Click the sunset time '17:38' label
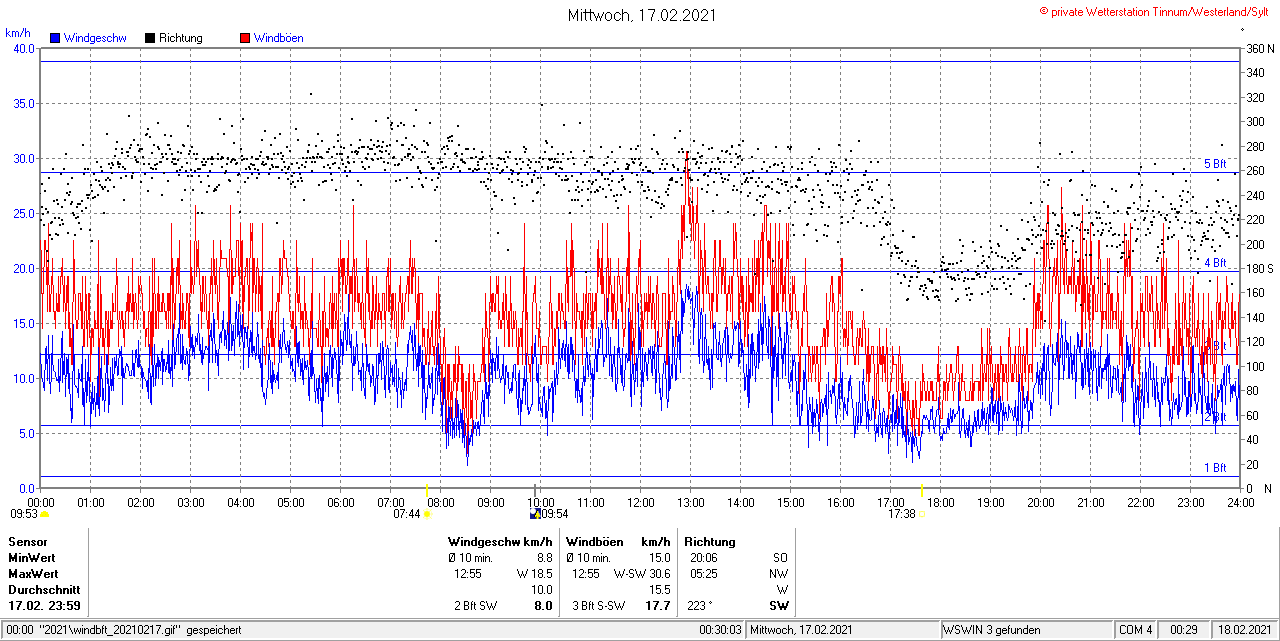 tap(902, 514)
